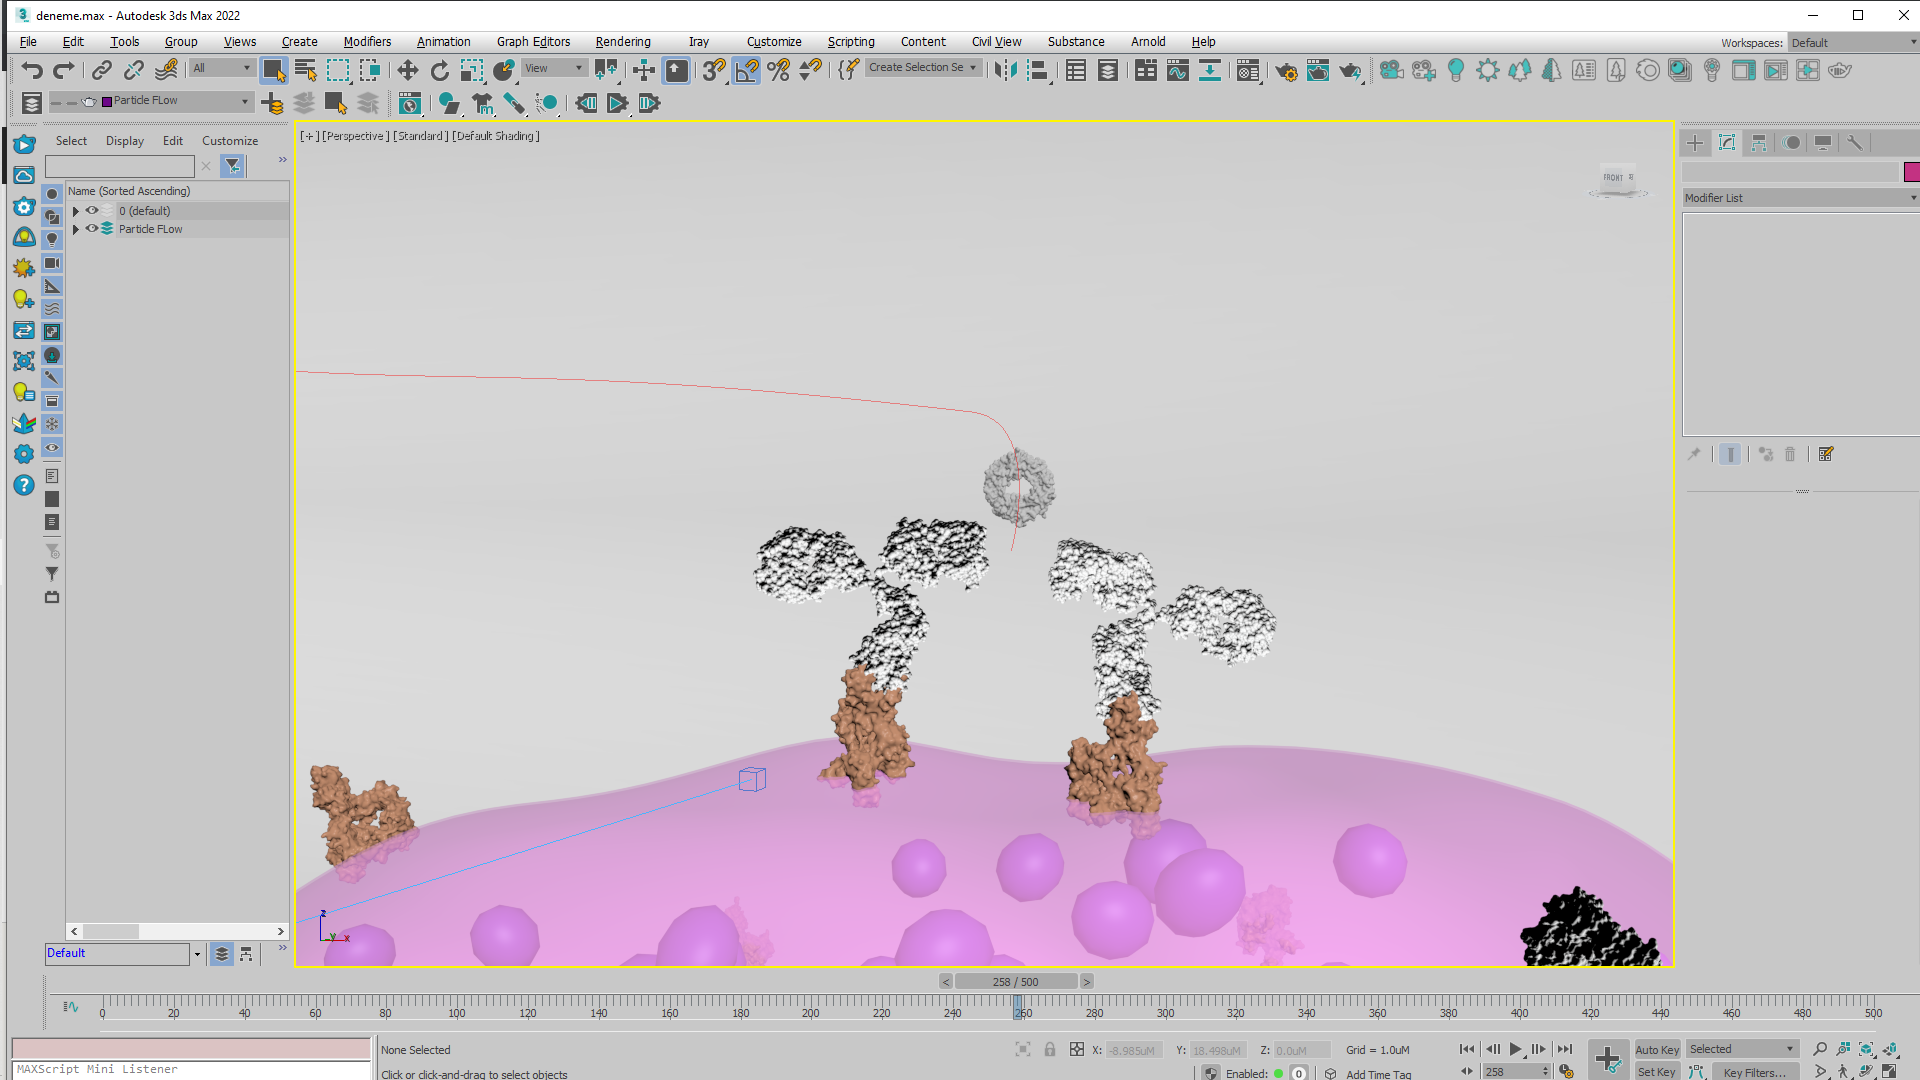Toggle Snaps Toggle on the main toolbar
Image resolution: width=1920 pixels, height=1080 pixels.
(x=713, y=70)
